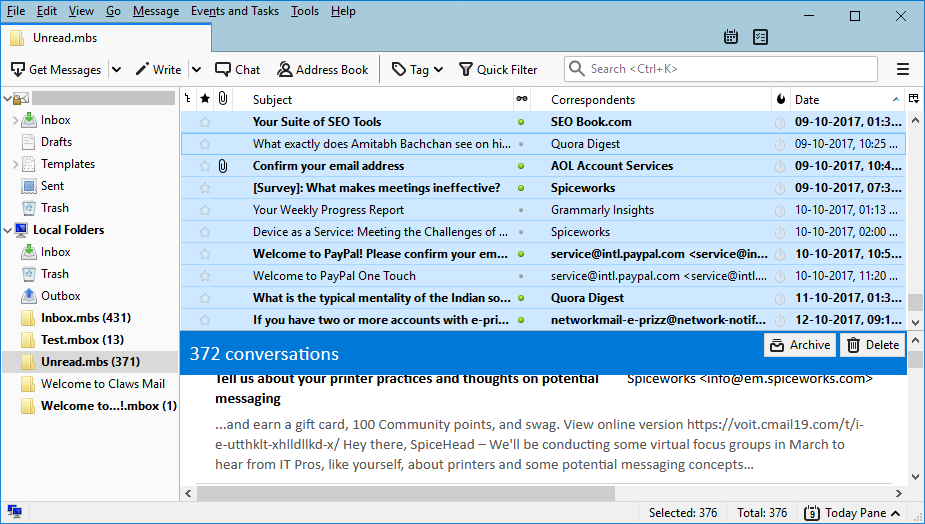The image size is (925, 524).
Task: Open the Chat window
Action: point(237,70)
